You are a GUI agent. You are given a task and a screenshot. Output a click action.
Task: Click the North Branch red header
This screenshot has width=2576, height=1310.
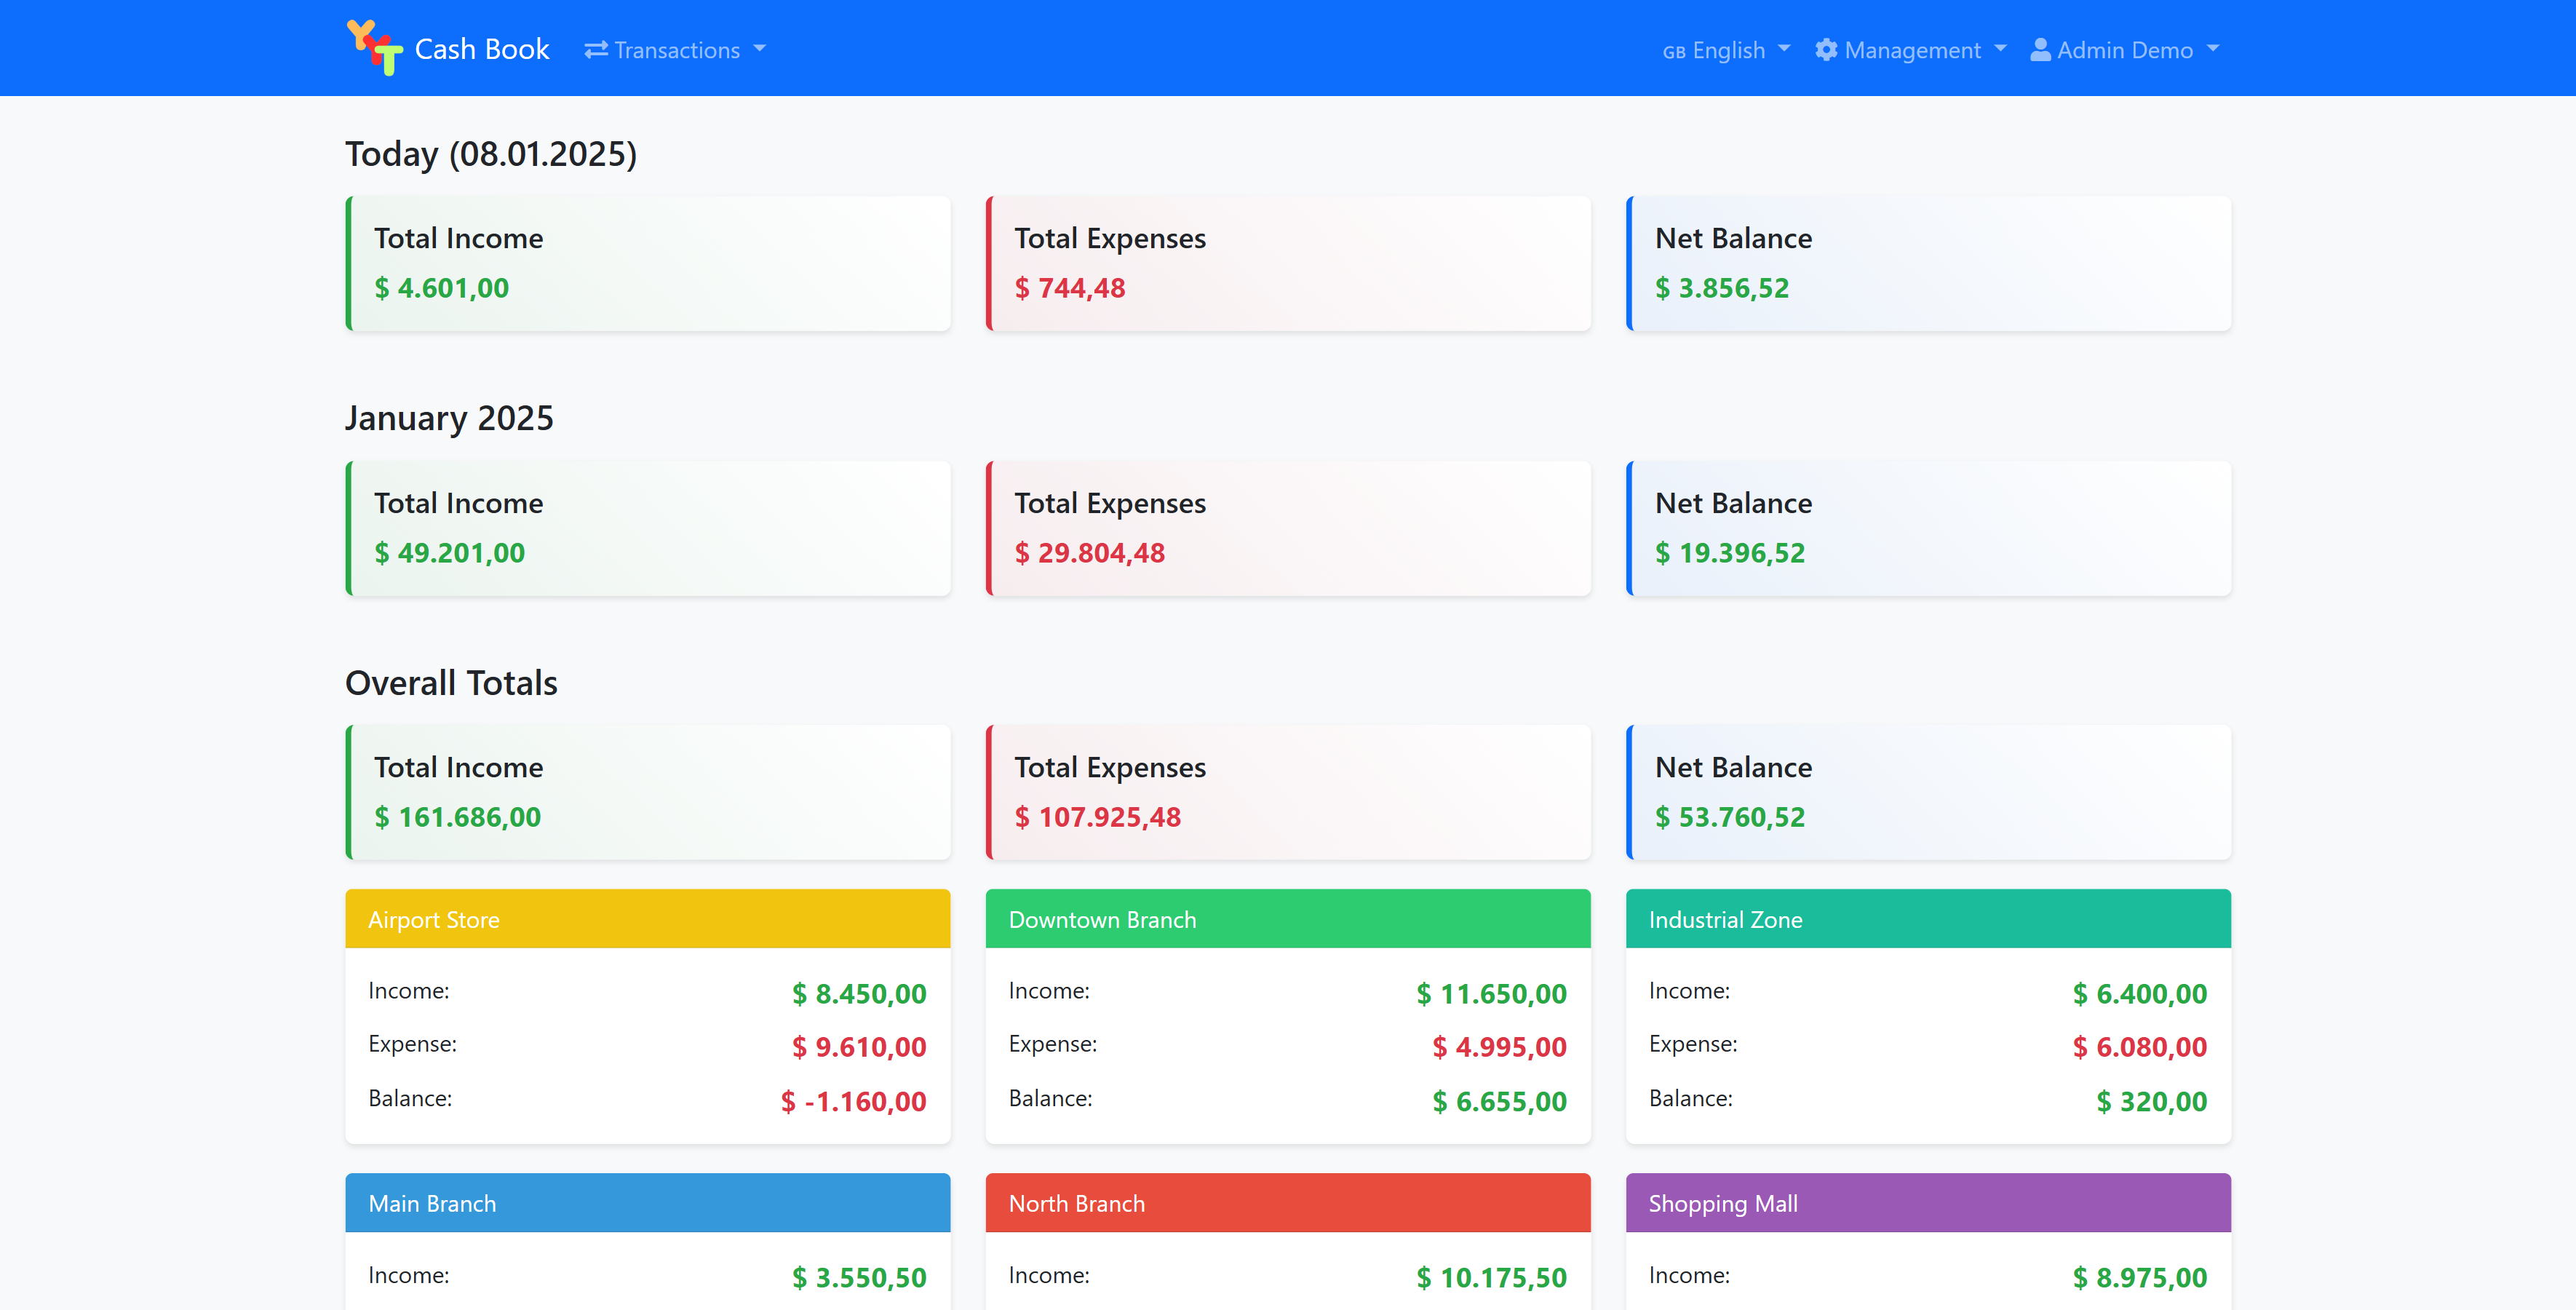coord(1288,1202)
